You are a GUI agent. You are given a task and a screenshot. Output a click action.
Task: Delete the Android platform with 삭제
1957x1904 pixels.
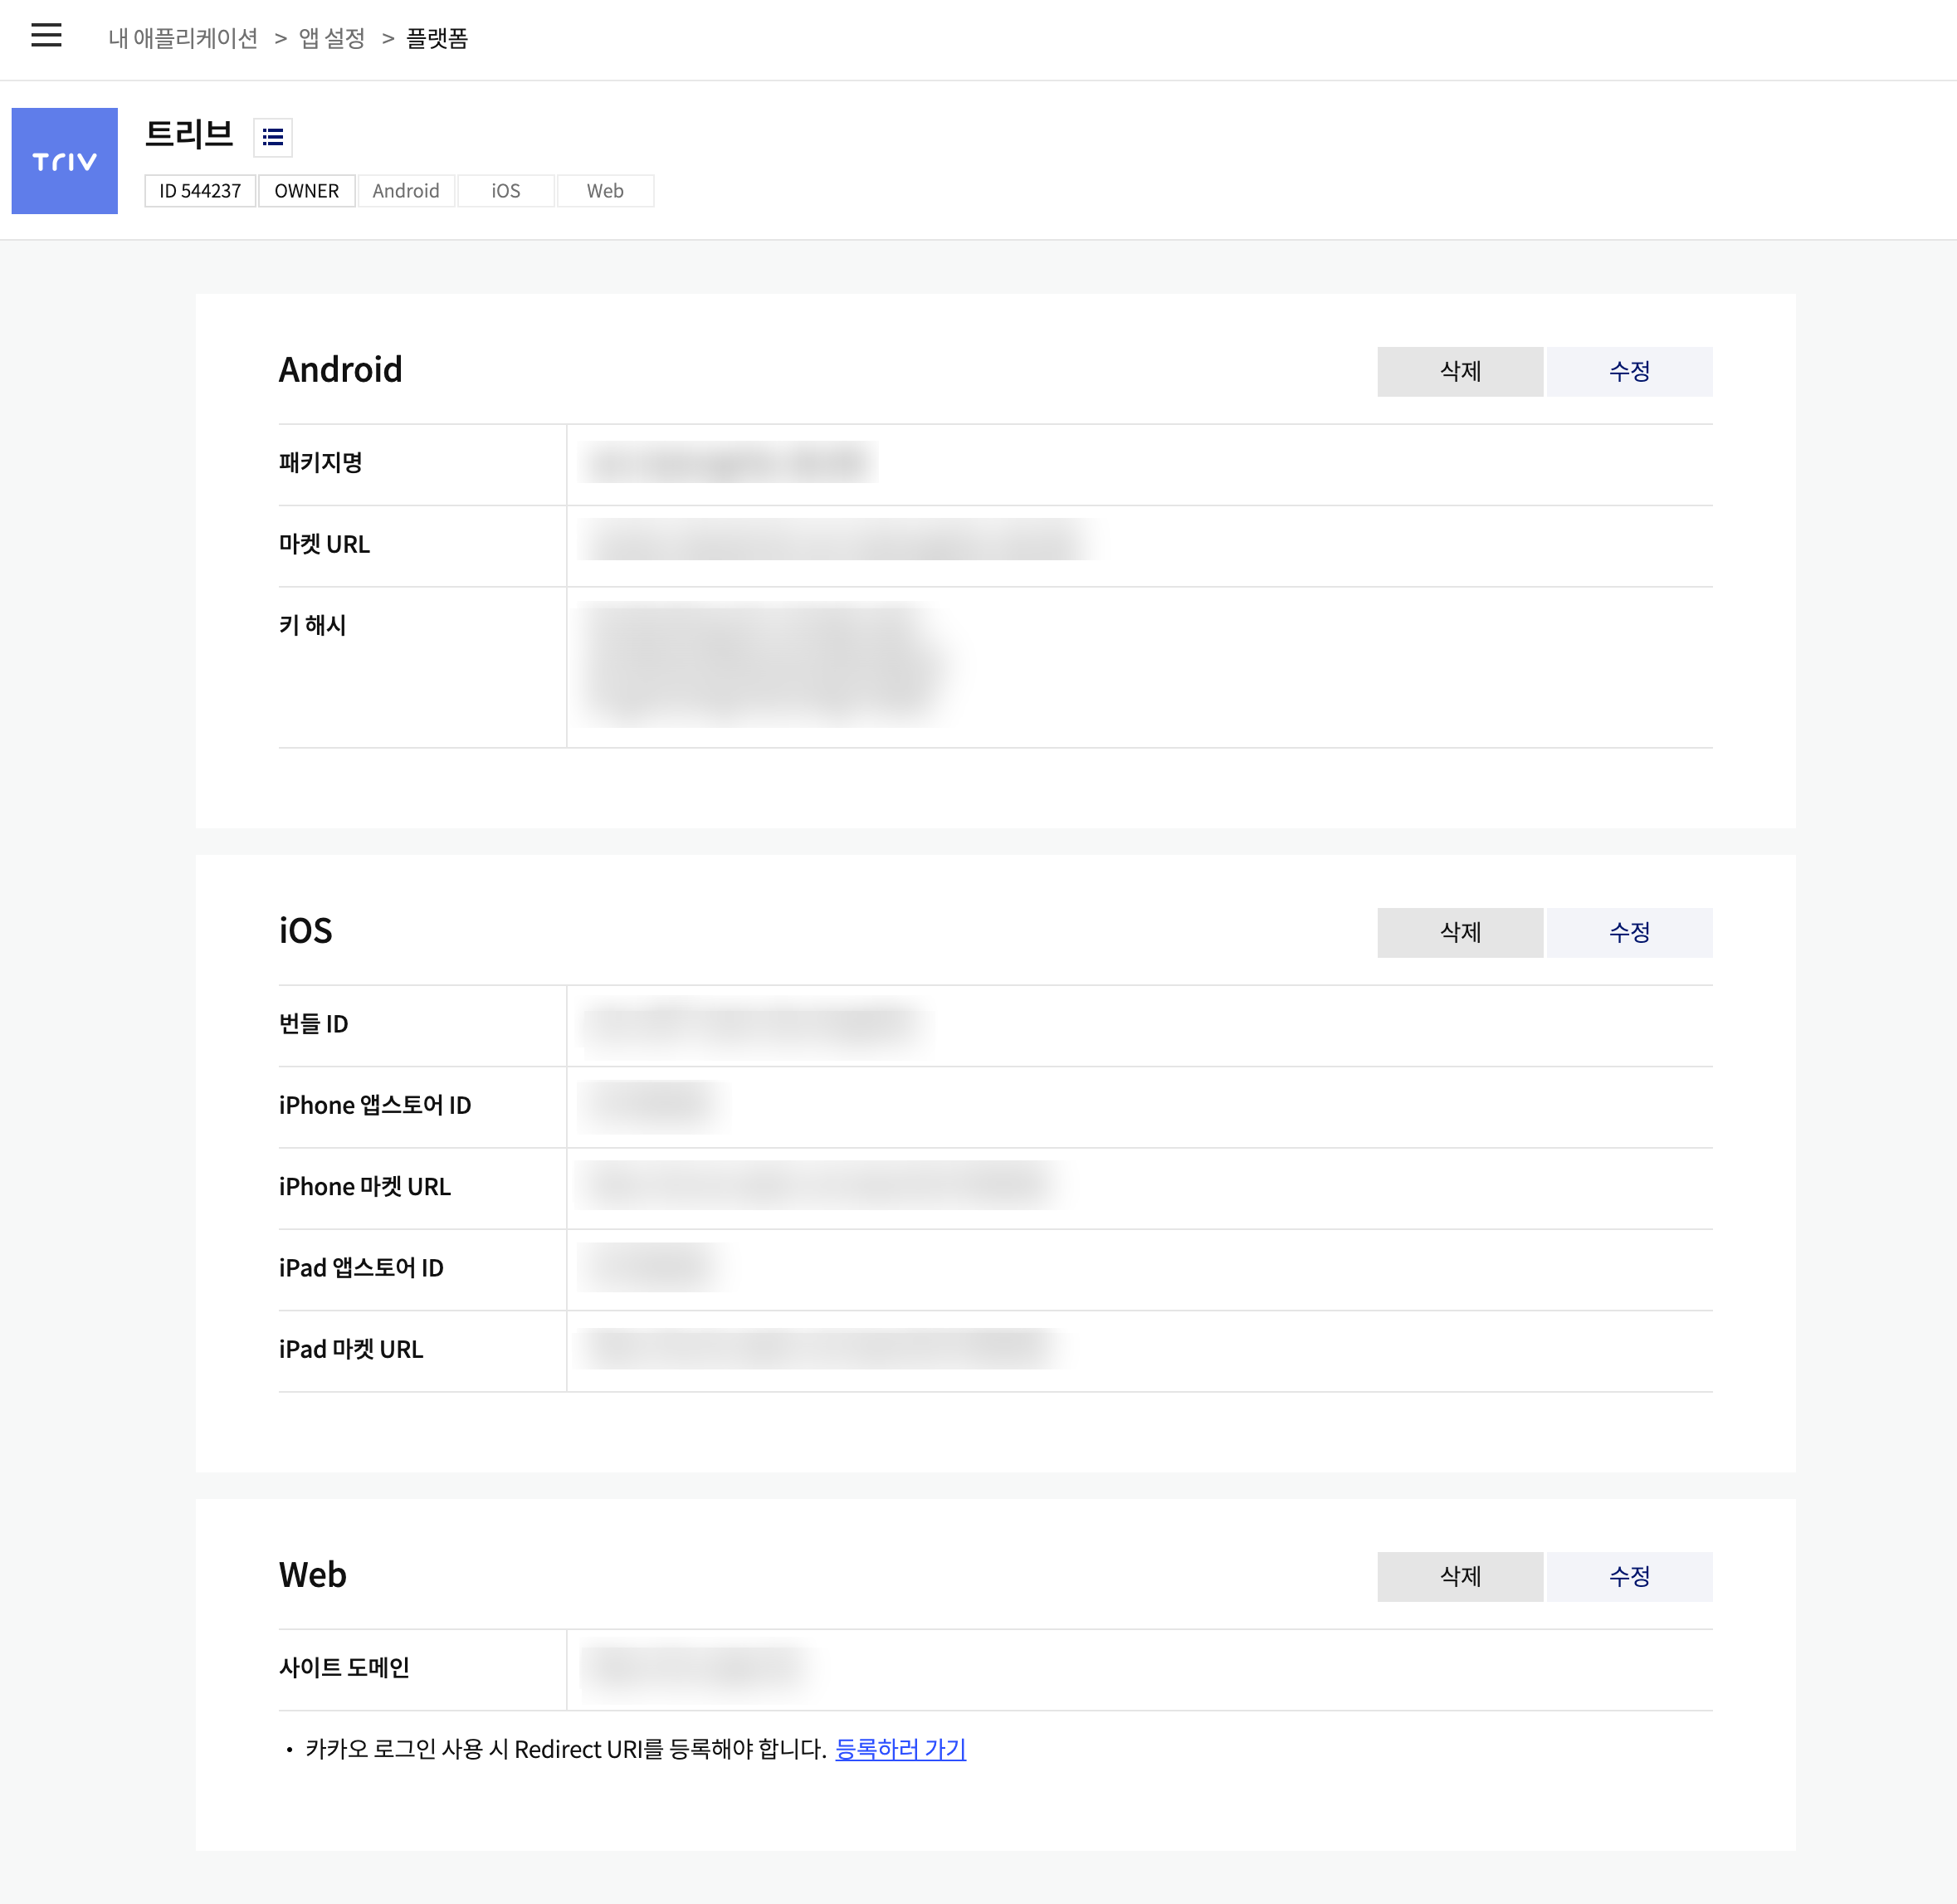1459,372
